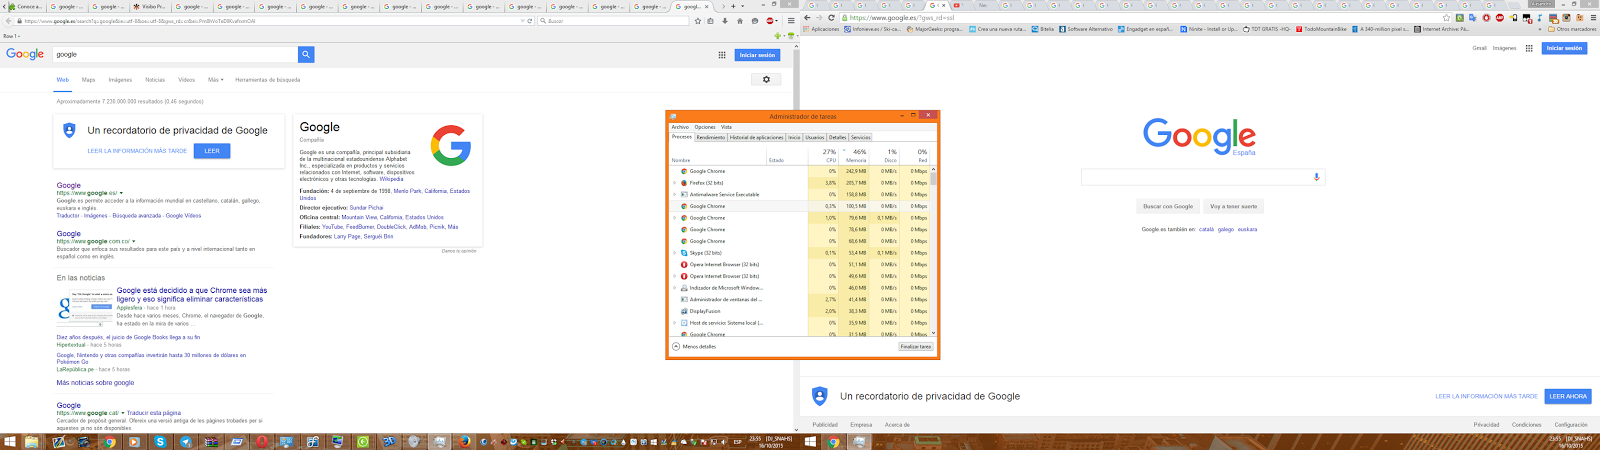The height and width of the screenshot is (450, 1600).
Task: Open Otros marcadores bookmarks folder in Chrome
Action: coord(1572,29)
